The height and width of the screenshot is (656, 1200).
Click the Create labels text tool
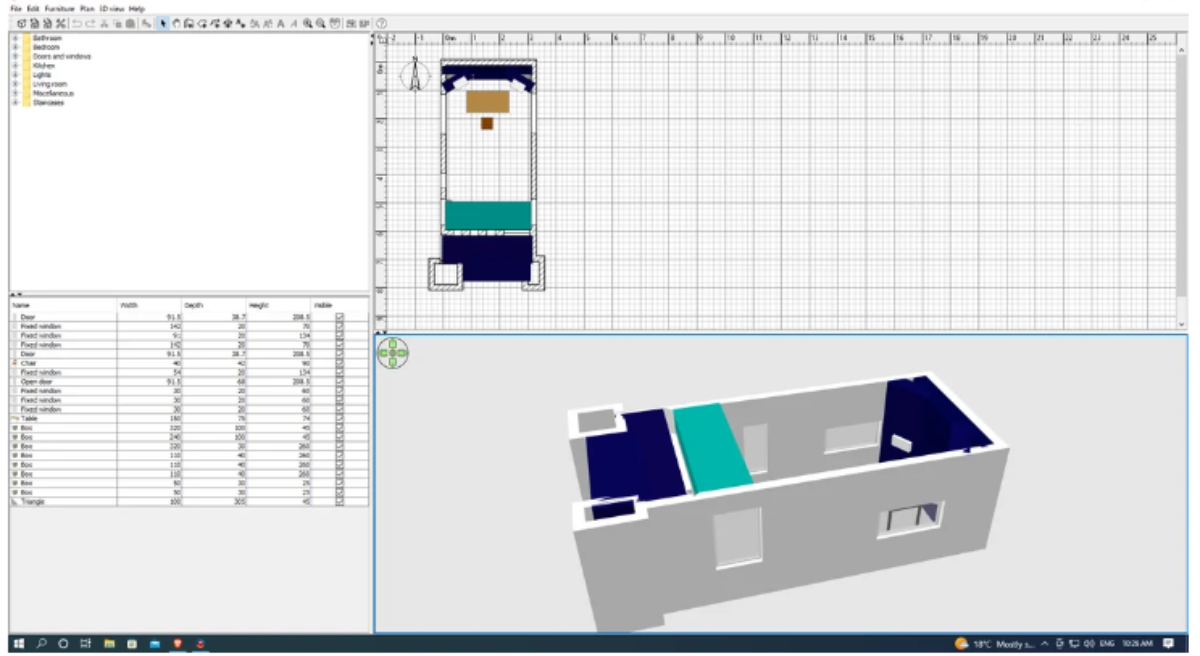click(x=281, y=23)
